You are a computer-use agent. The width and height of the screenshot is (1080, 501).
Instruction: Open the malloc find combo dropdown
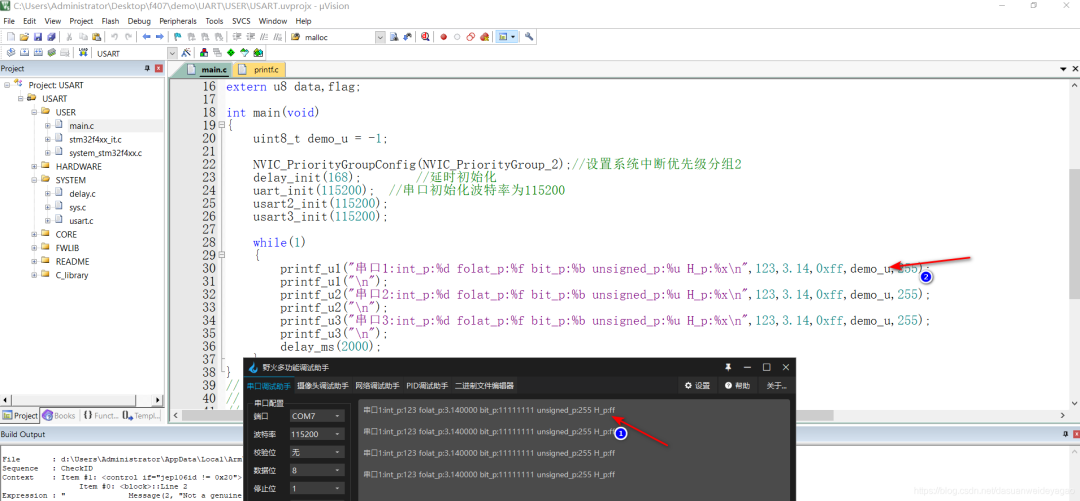coord(380,37)
